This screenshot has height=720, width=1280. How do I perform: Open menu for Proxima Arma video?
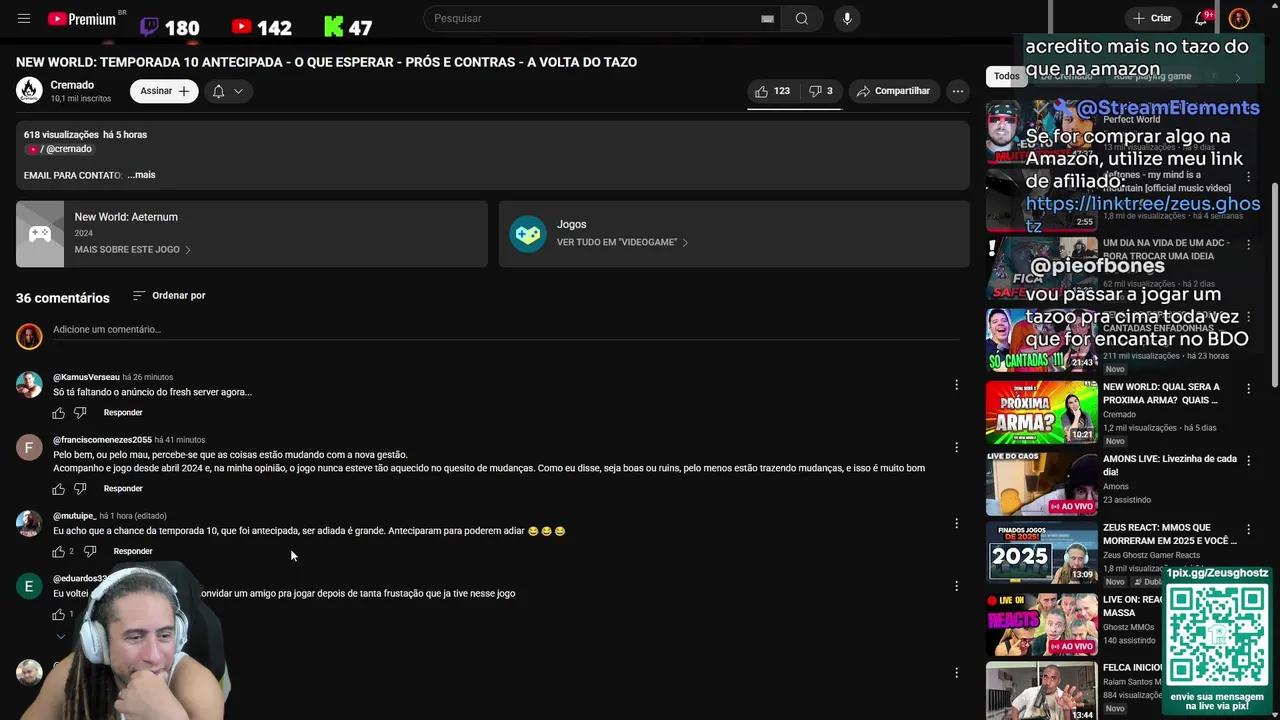[x=1248, y=389]
